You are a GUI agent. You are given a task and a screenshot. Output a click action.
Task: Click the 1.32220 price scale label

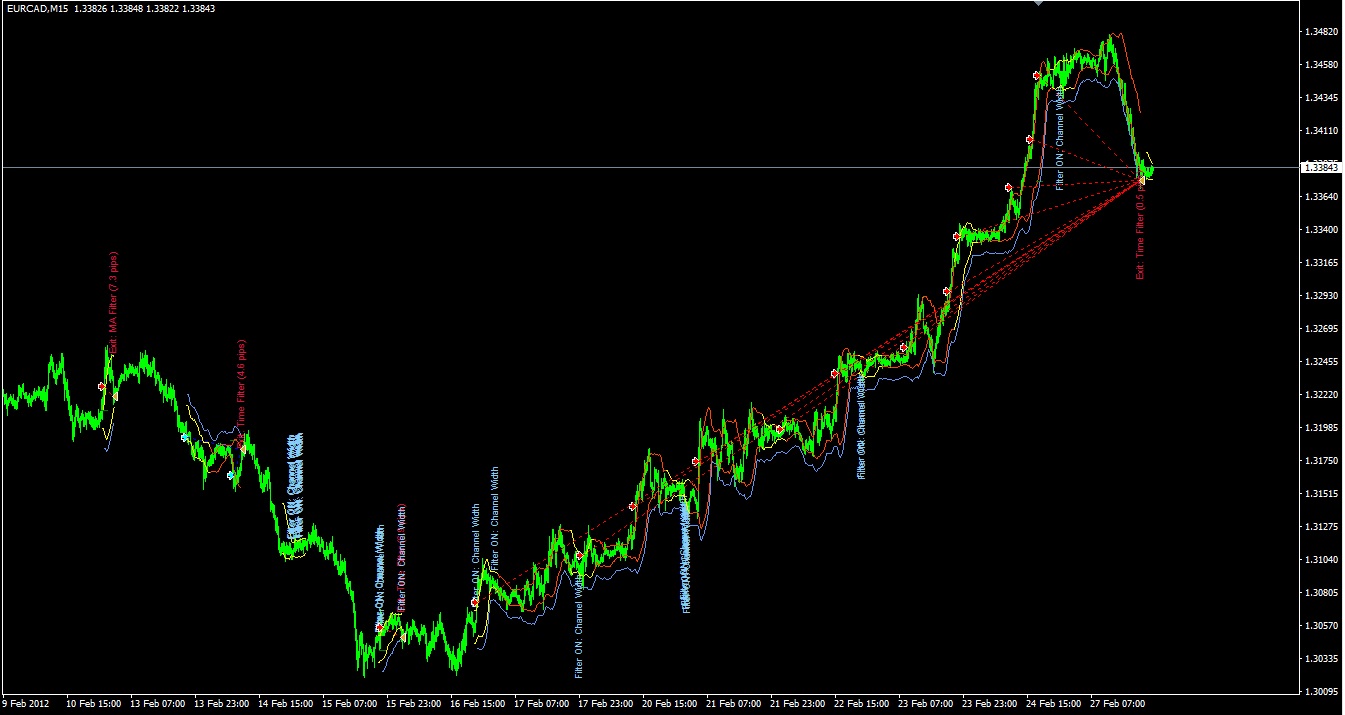[x=1322, y=395]
